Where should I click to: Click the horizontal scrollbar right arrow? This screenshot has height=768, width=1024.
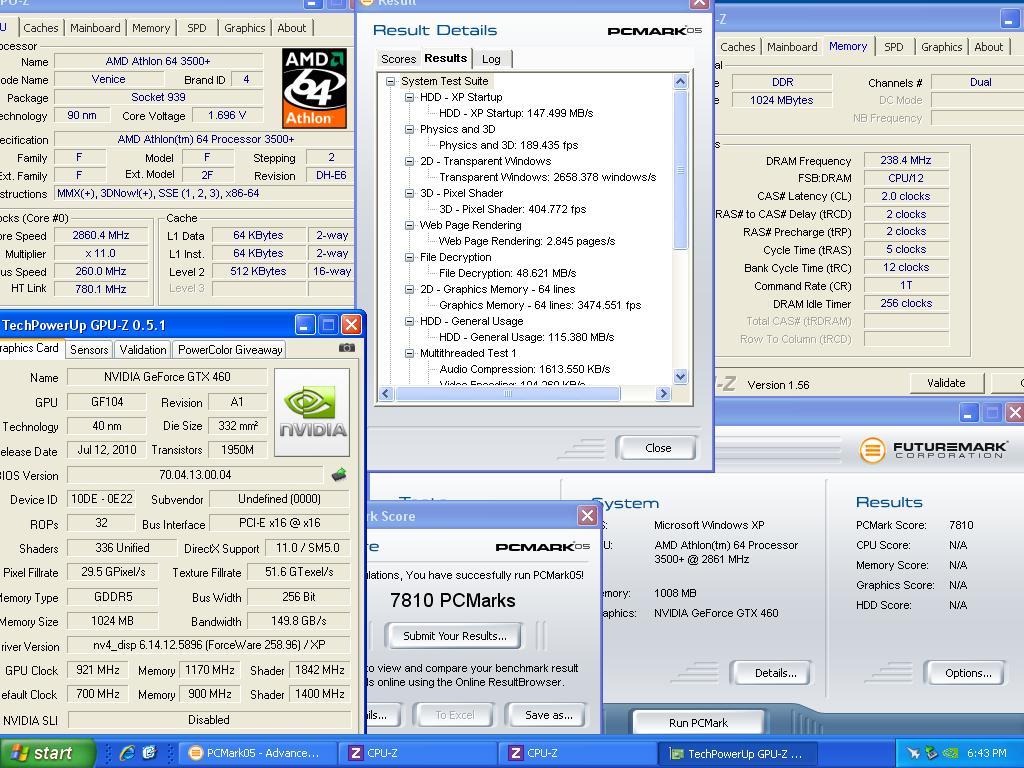[x=664, y=393]
